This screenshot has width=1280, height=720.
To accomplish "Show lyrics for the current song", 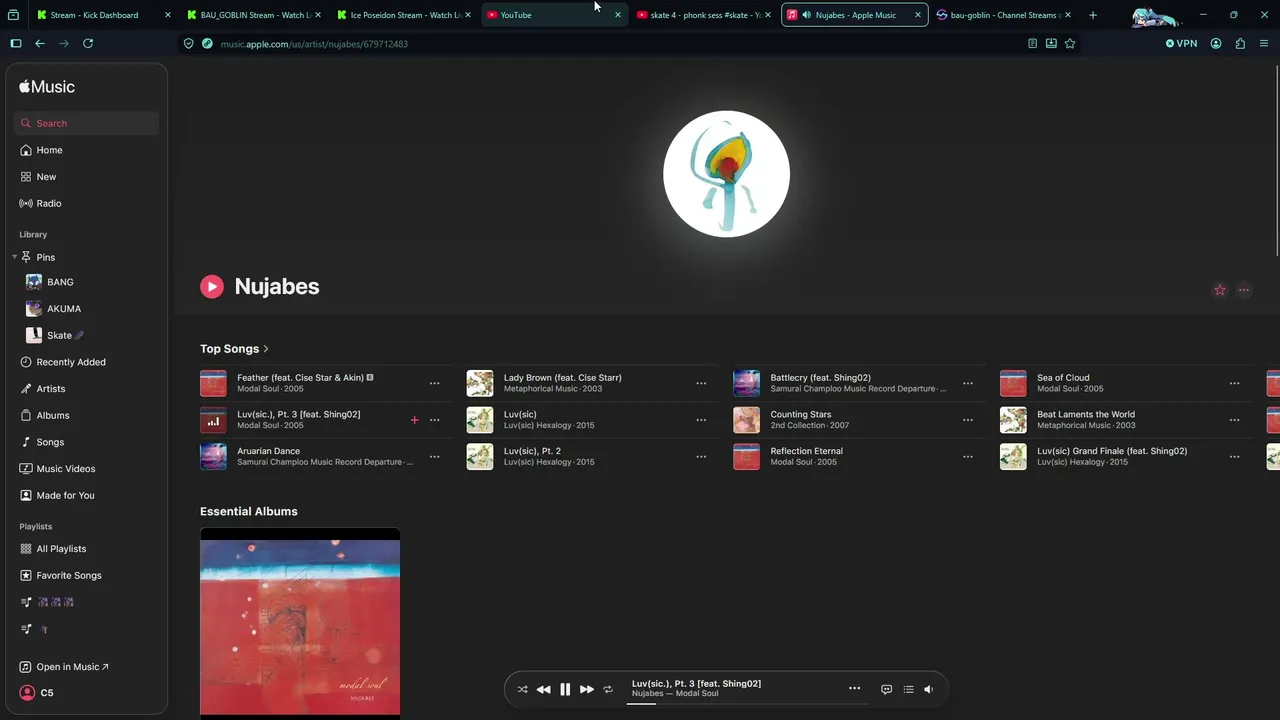I will pyautogui.click(x=886, y=689).
